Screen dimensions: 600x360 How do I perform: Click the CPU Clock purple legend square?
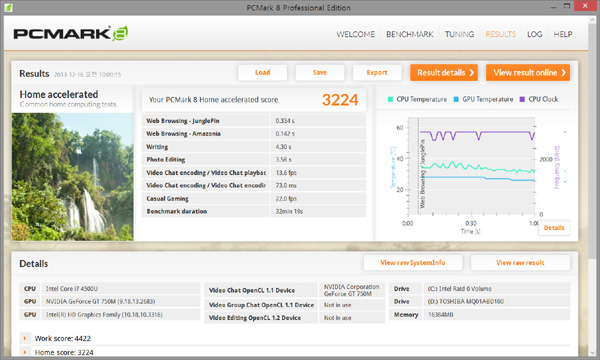pyautogui.click(x=522, y=99)
